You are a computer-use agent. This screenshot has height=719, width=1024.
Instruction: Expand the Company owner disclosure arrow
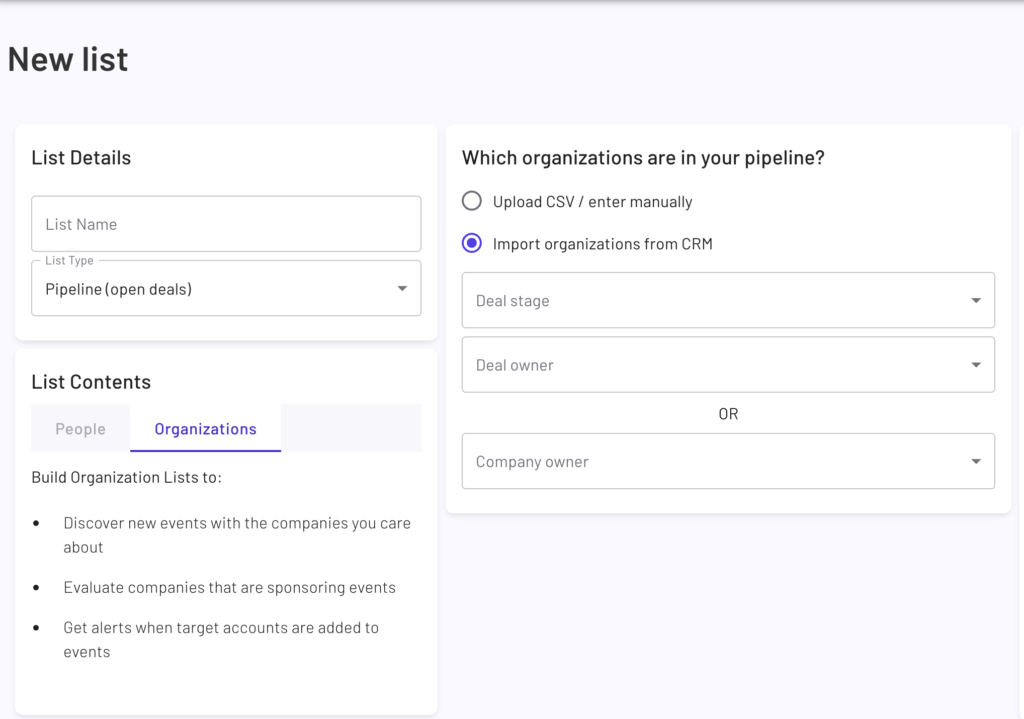pyautogui.click(x=977, y=461)
